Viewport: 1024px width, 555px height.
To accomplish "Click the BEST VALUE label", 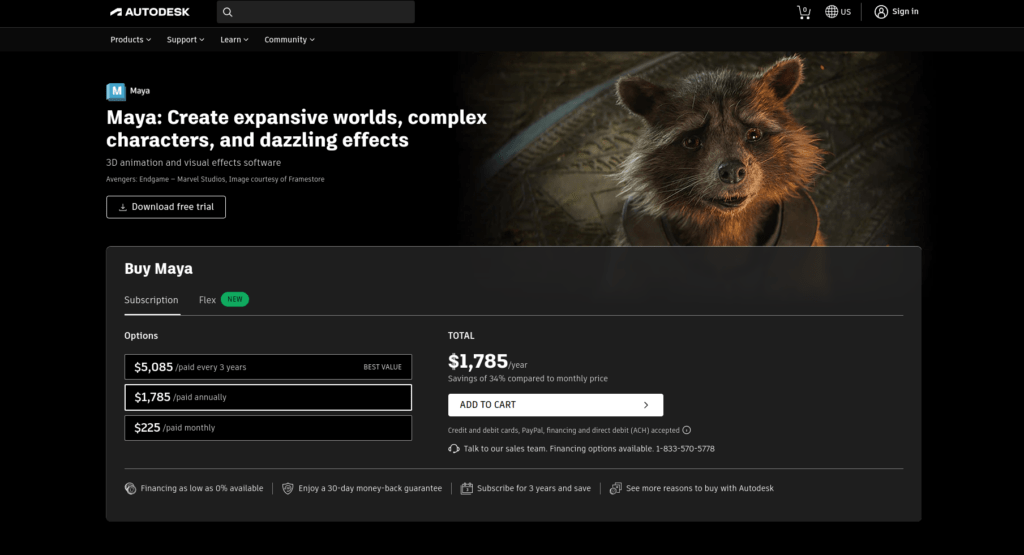I will pos(383,367).
